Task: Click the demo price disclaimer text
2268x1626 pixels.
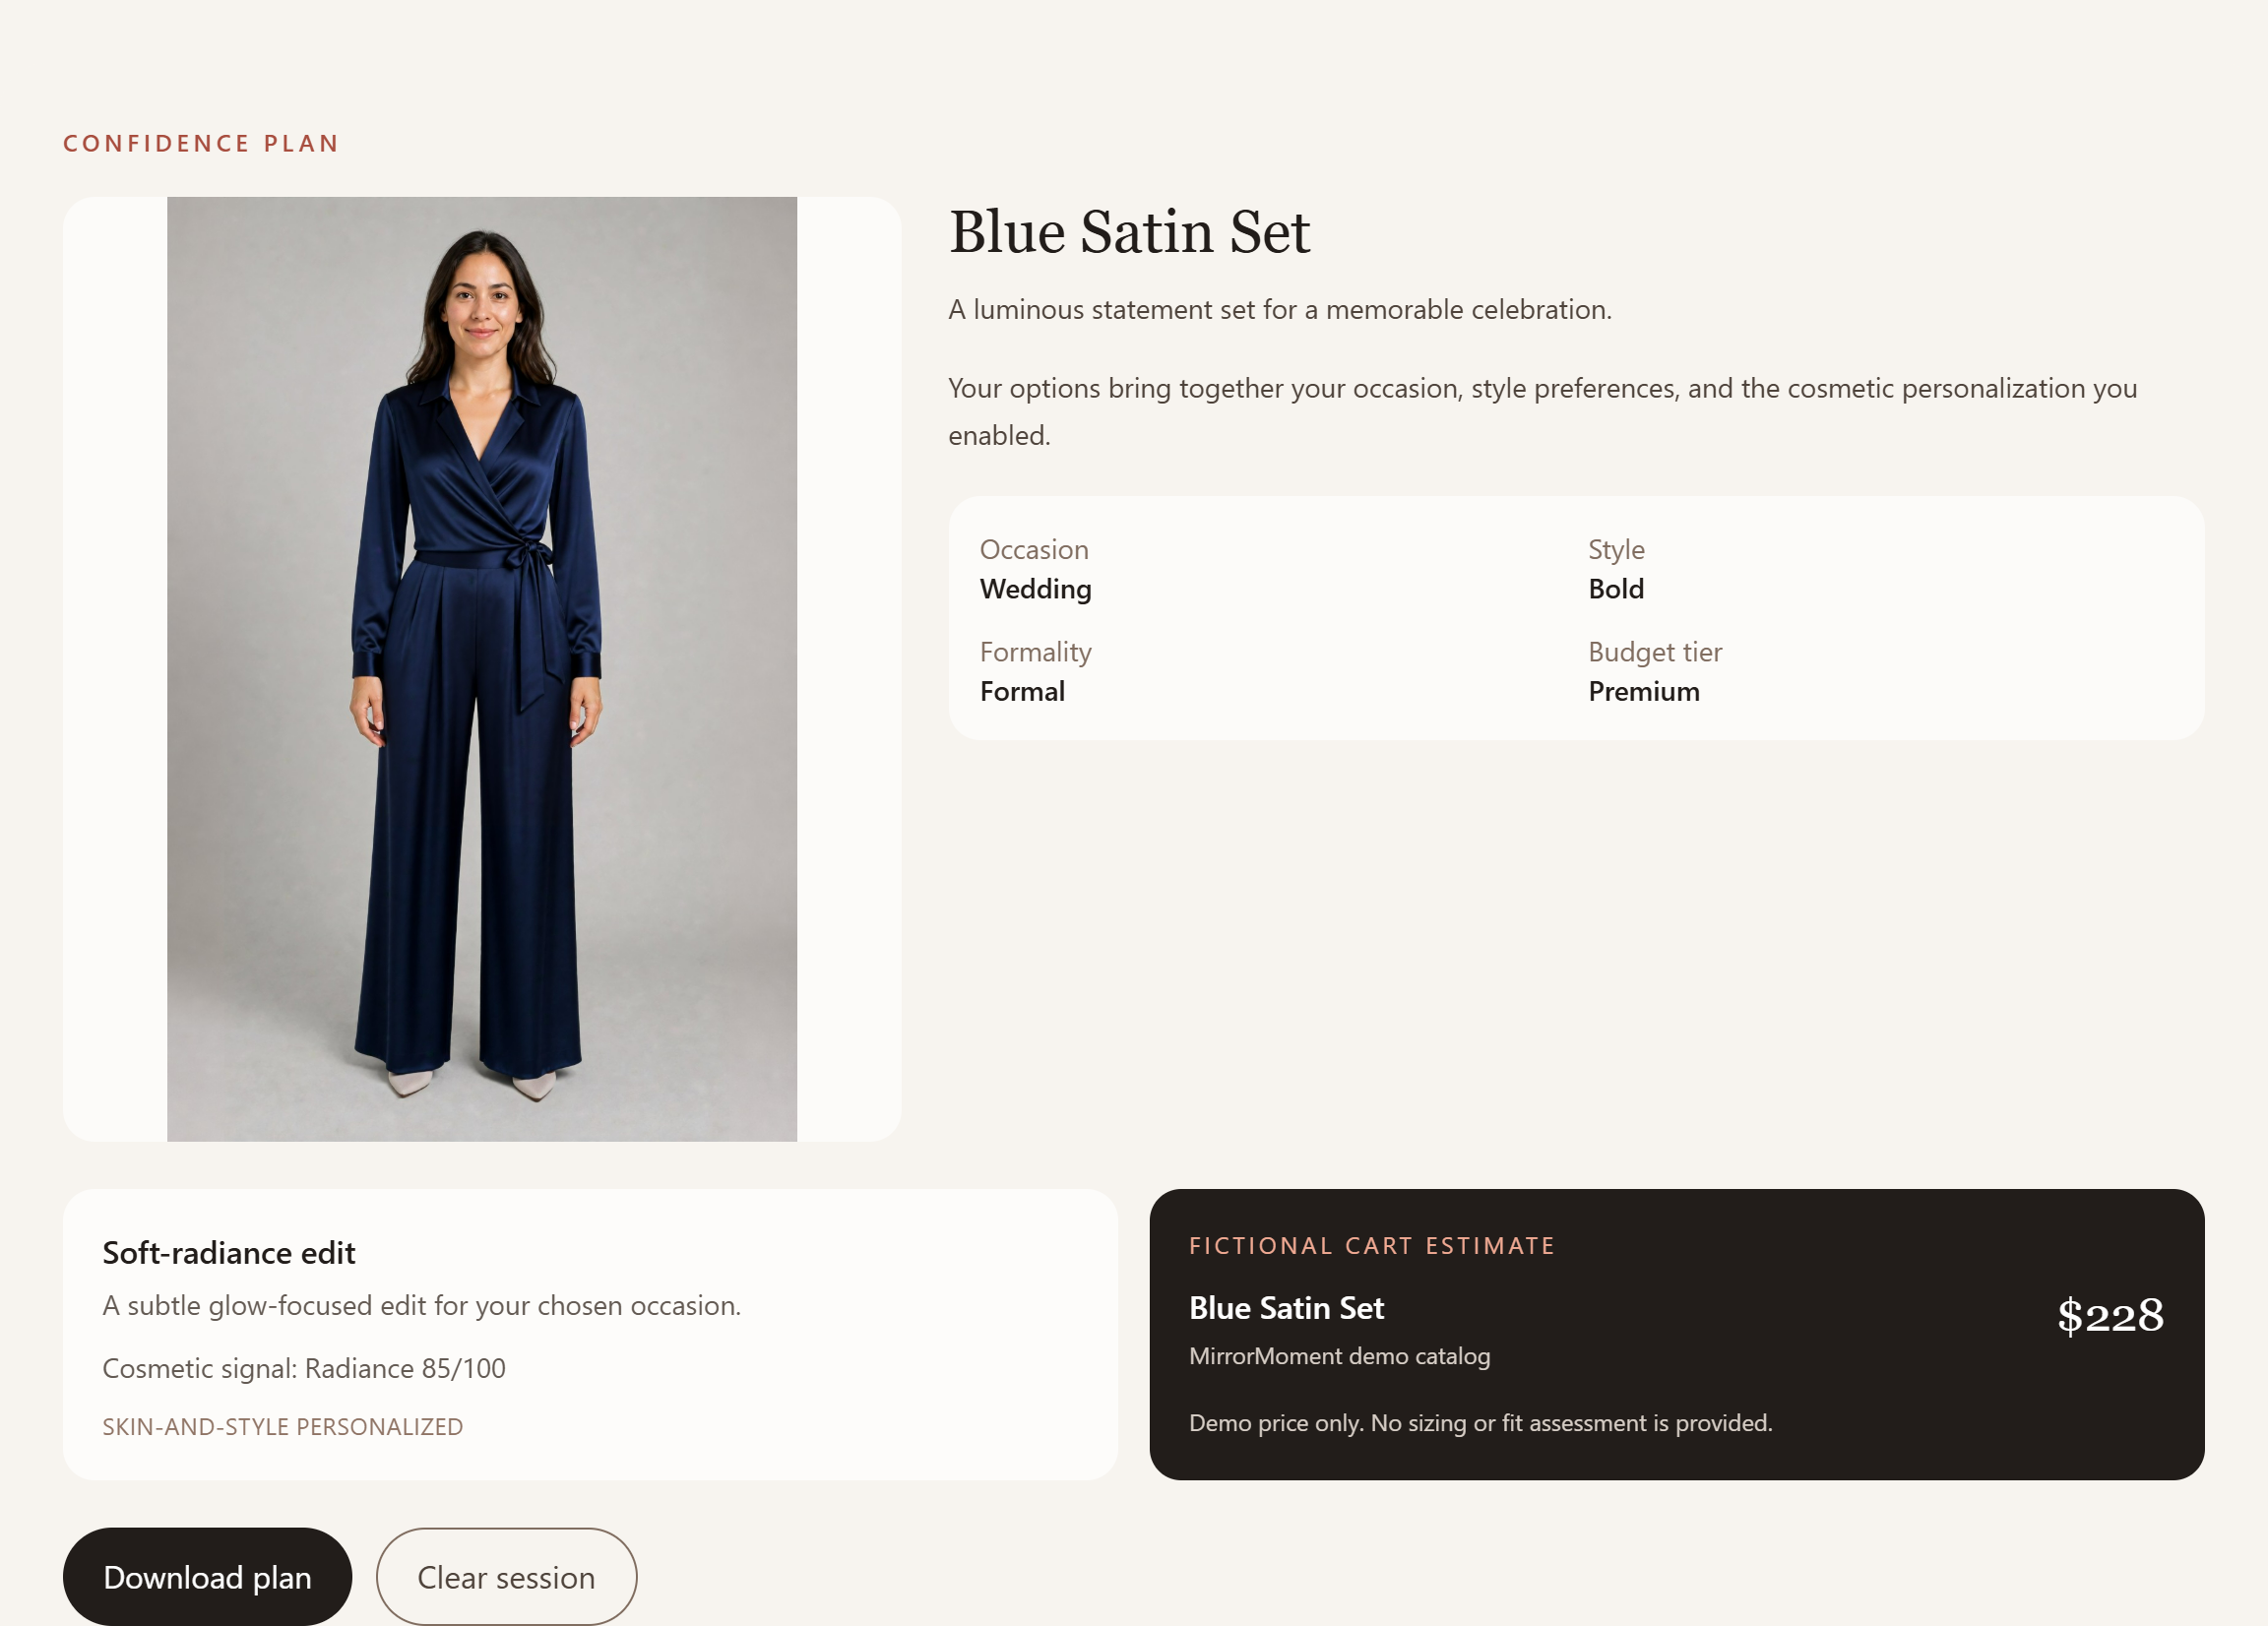Action: pos(1480,1423)
